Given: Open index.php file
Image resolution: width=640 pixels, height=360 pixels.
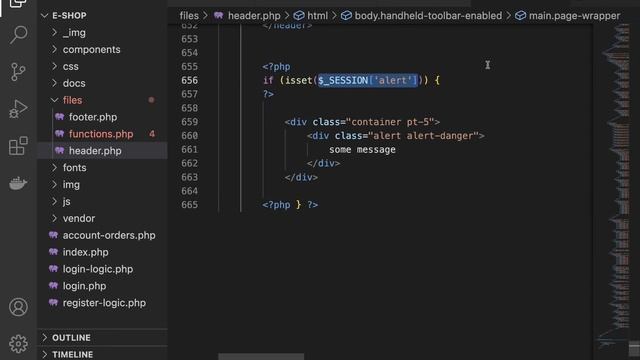Looking at the screenshot, I should pos(86,252).
